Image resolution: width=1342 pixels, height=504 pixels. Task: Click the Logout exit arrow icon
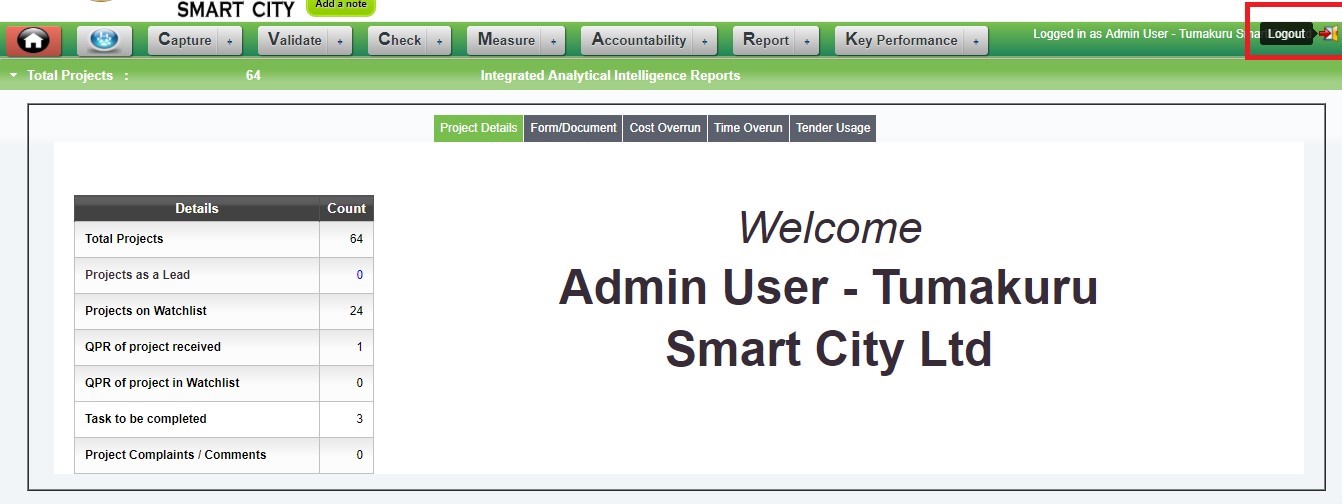(1328, 34)
